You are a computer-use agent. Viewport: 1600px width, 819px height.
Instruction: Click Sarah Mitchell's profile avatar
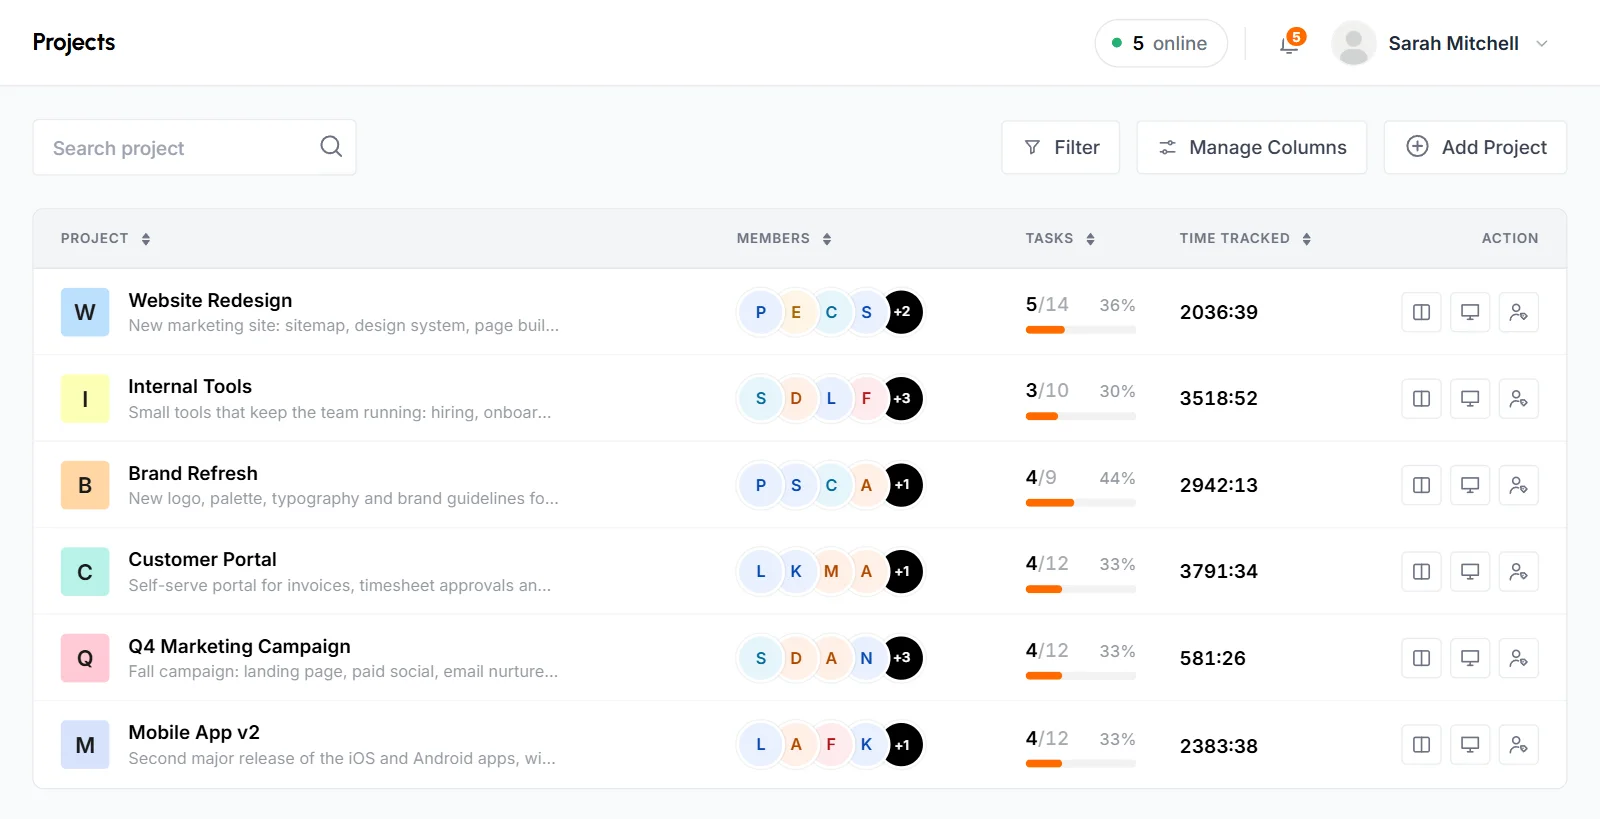click(x=1353, y=43)
